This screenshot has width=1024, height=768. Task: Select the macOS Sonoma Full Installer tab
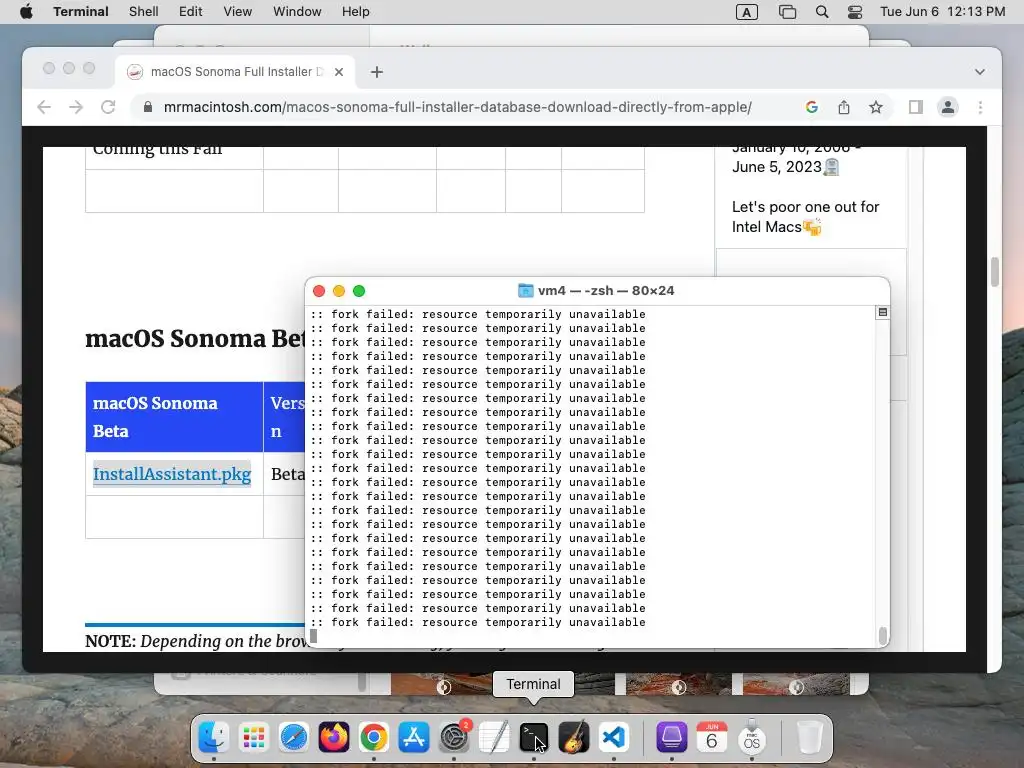point(236,72)
